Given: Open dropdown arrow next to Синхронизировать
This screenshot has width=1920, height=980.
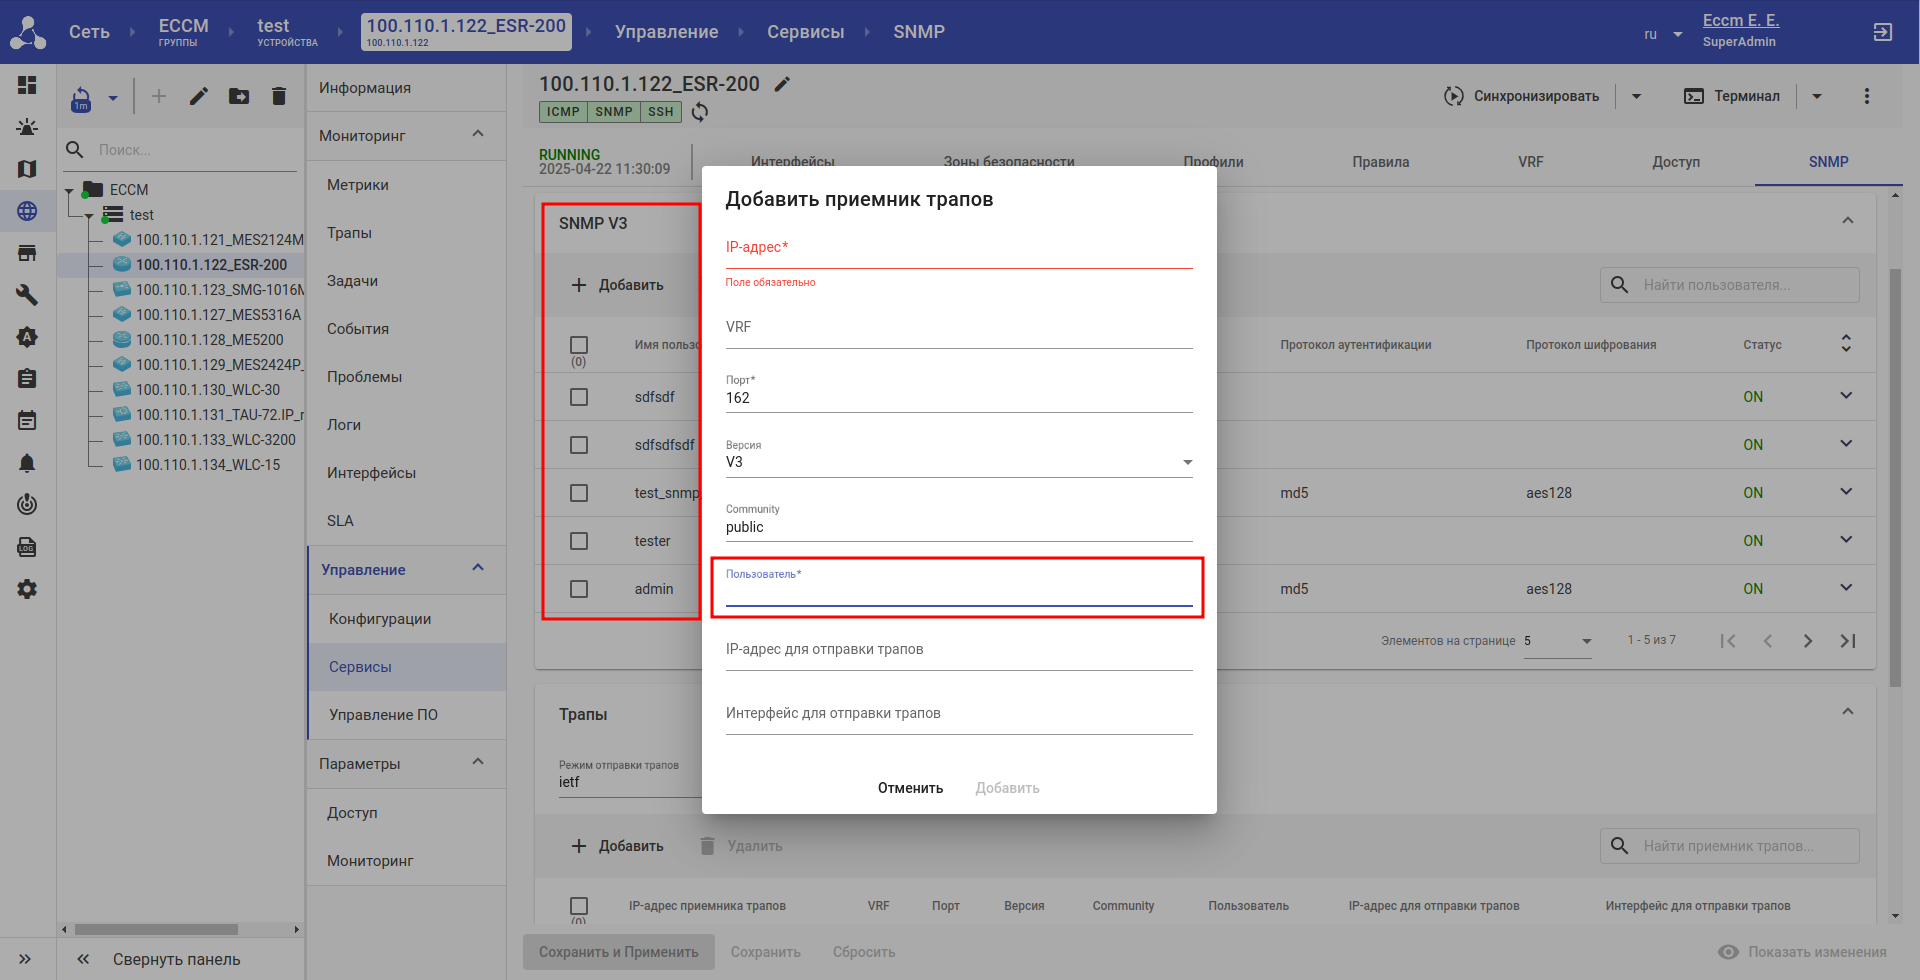Looking at the screenshot, I should 1637,96.
